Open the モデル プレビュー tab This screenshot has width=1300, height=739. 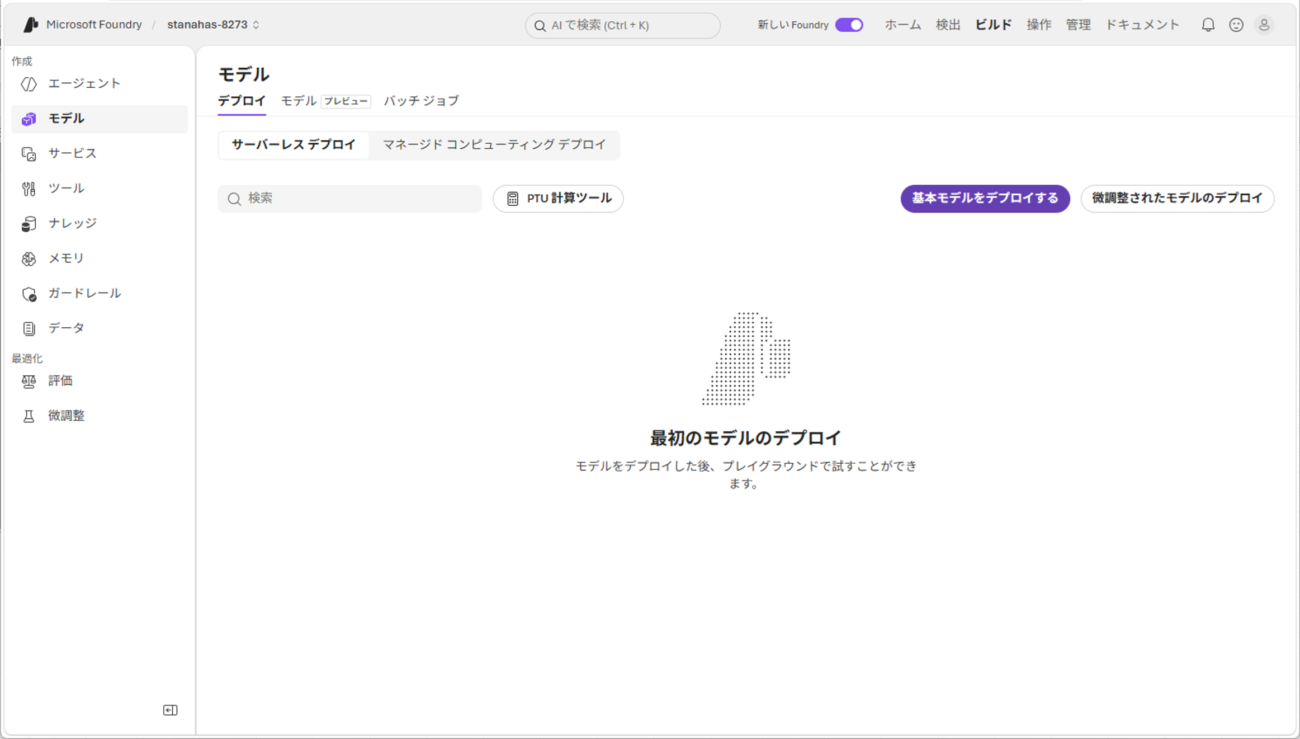click(326, 101)
